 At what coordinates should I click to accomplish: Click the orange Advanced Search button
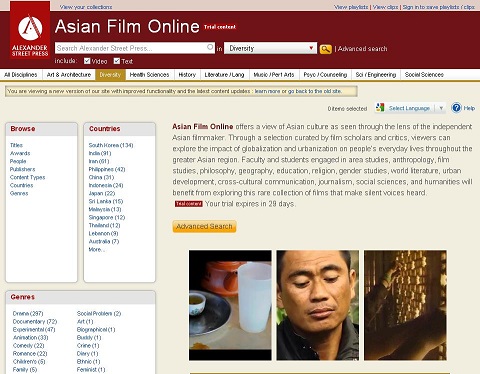pos(204,226)
